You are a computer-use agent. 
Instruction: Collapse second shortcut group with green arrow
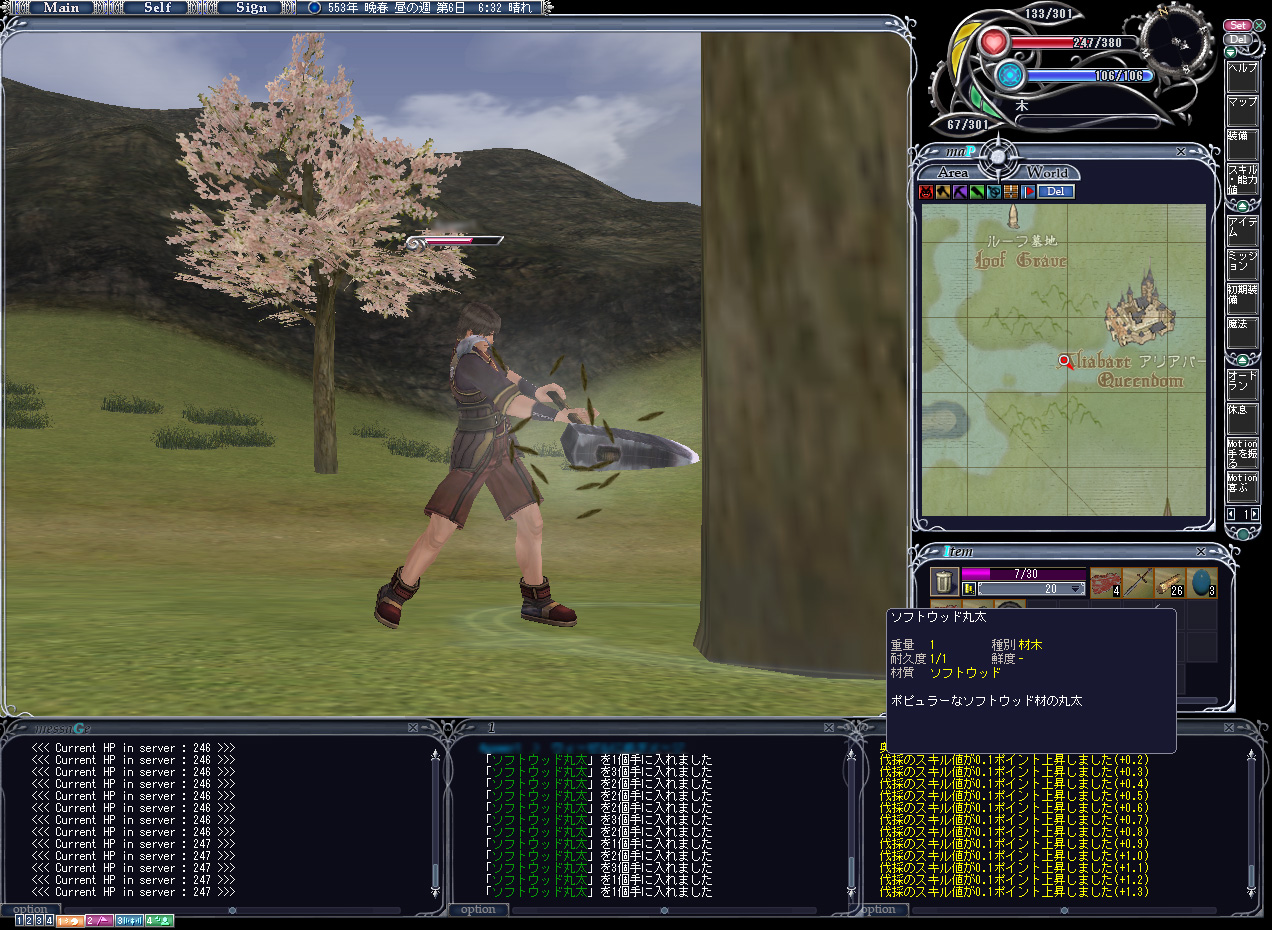pyautogui.click(x=1243, y=360)
